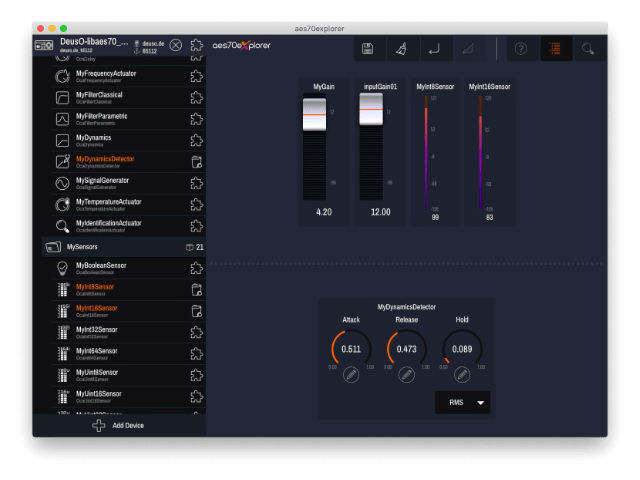The width and height of the screenshot is (640, 480).
Task: Open the RMS dropdown menu
Action: [x=463, y=402]
